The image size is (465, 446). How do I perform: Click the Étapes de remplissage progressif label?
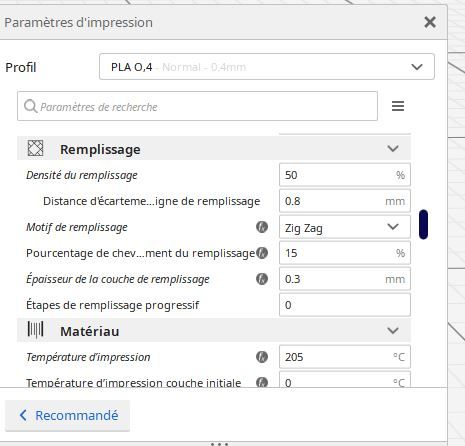coord(112,305)
